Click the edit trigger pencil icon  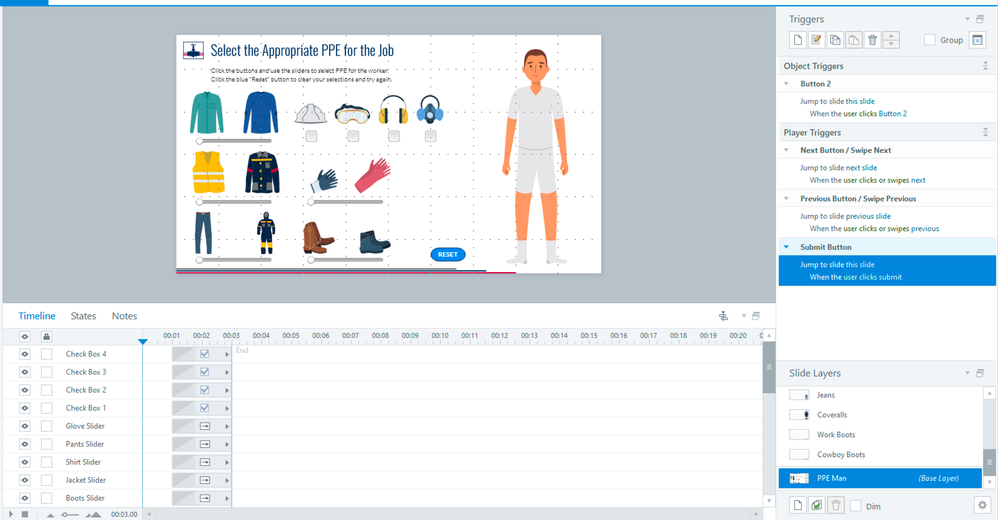(816, 39)
